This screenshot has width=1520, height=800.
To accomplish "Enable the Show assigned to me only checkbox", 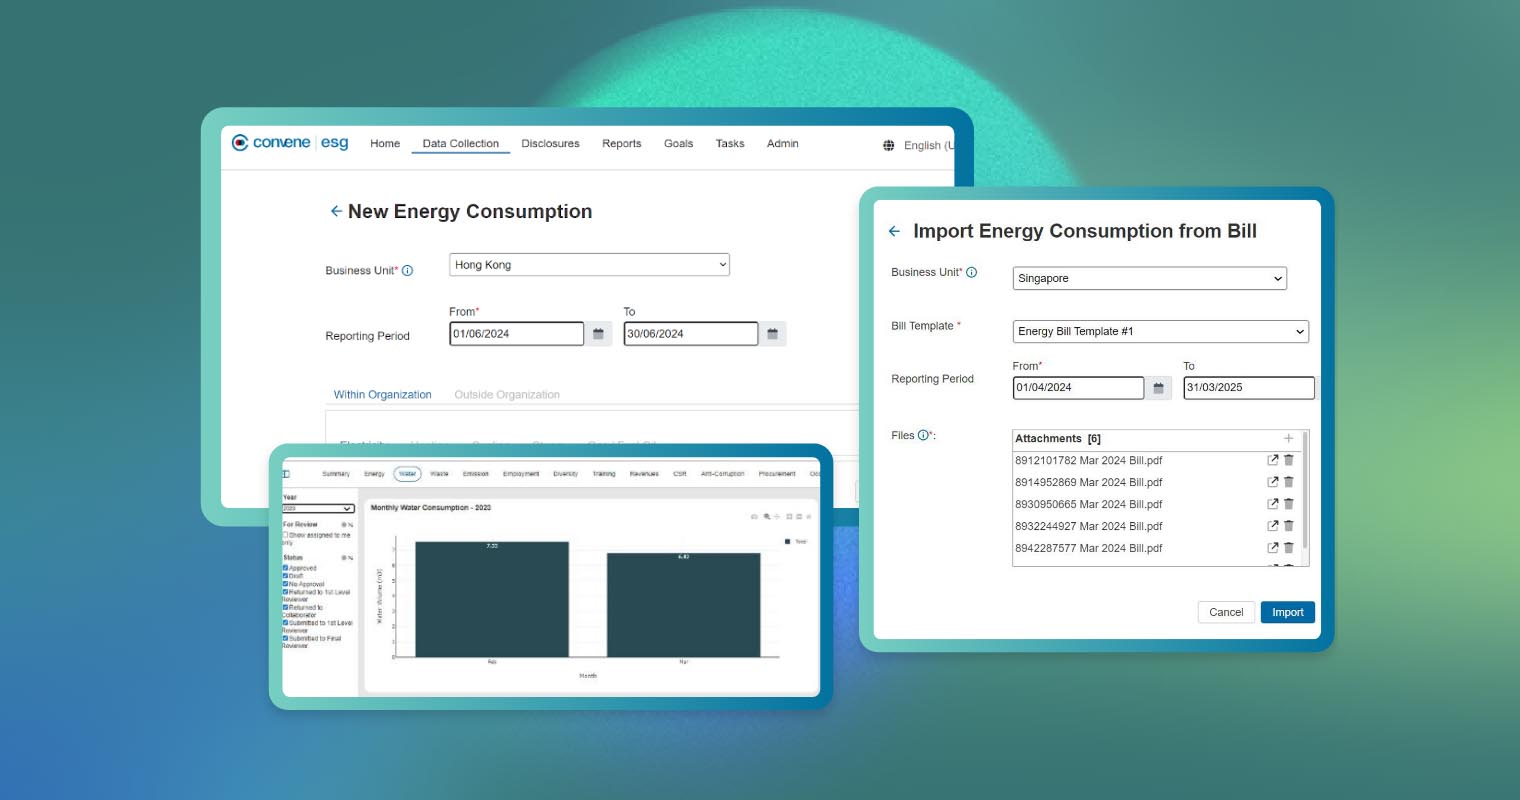I will (x=285, y=535).
